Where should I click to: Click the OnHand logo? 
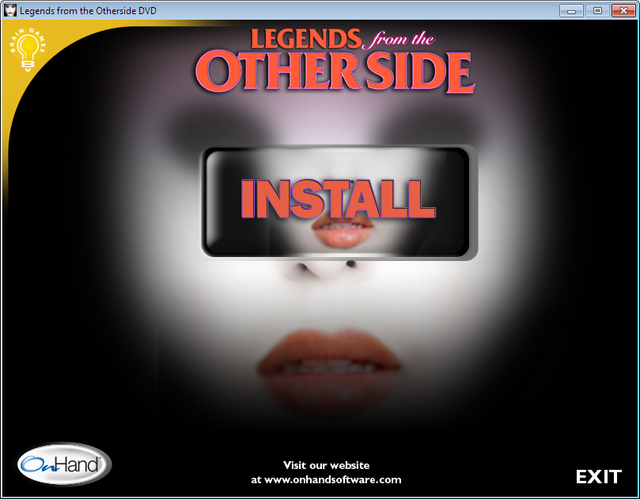click(64, 464)
